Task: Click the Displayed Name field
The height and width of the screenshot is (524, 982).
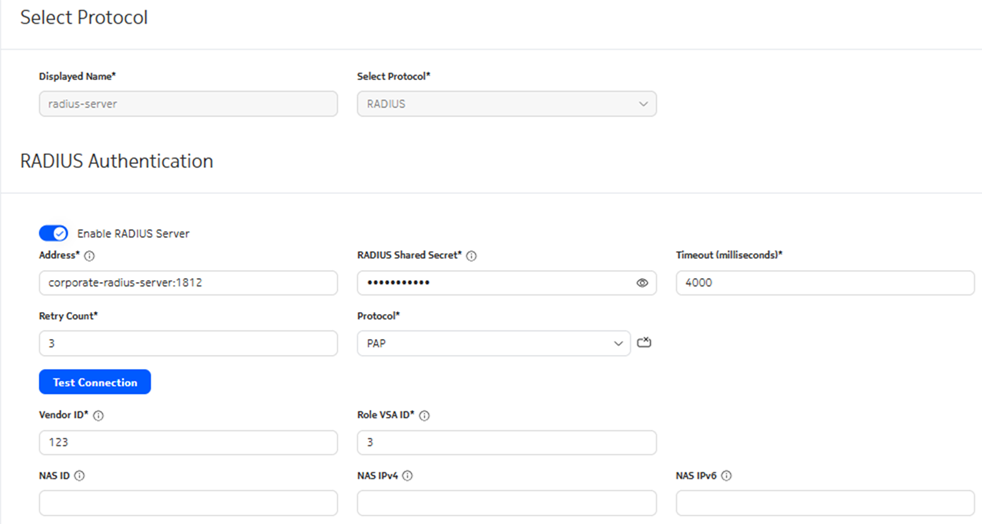Action: [x=188, y=104]
